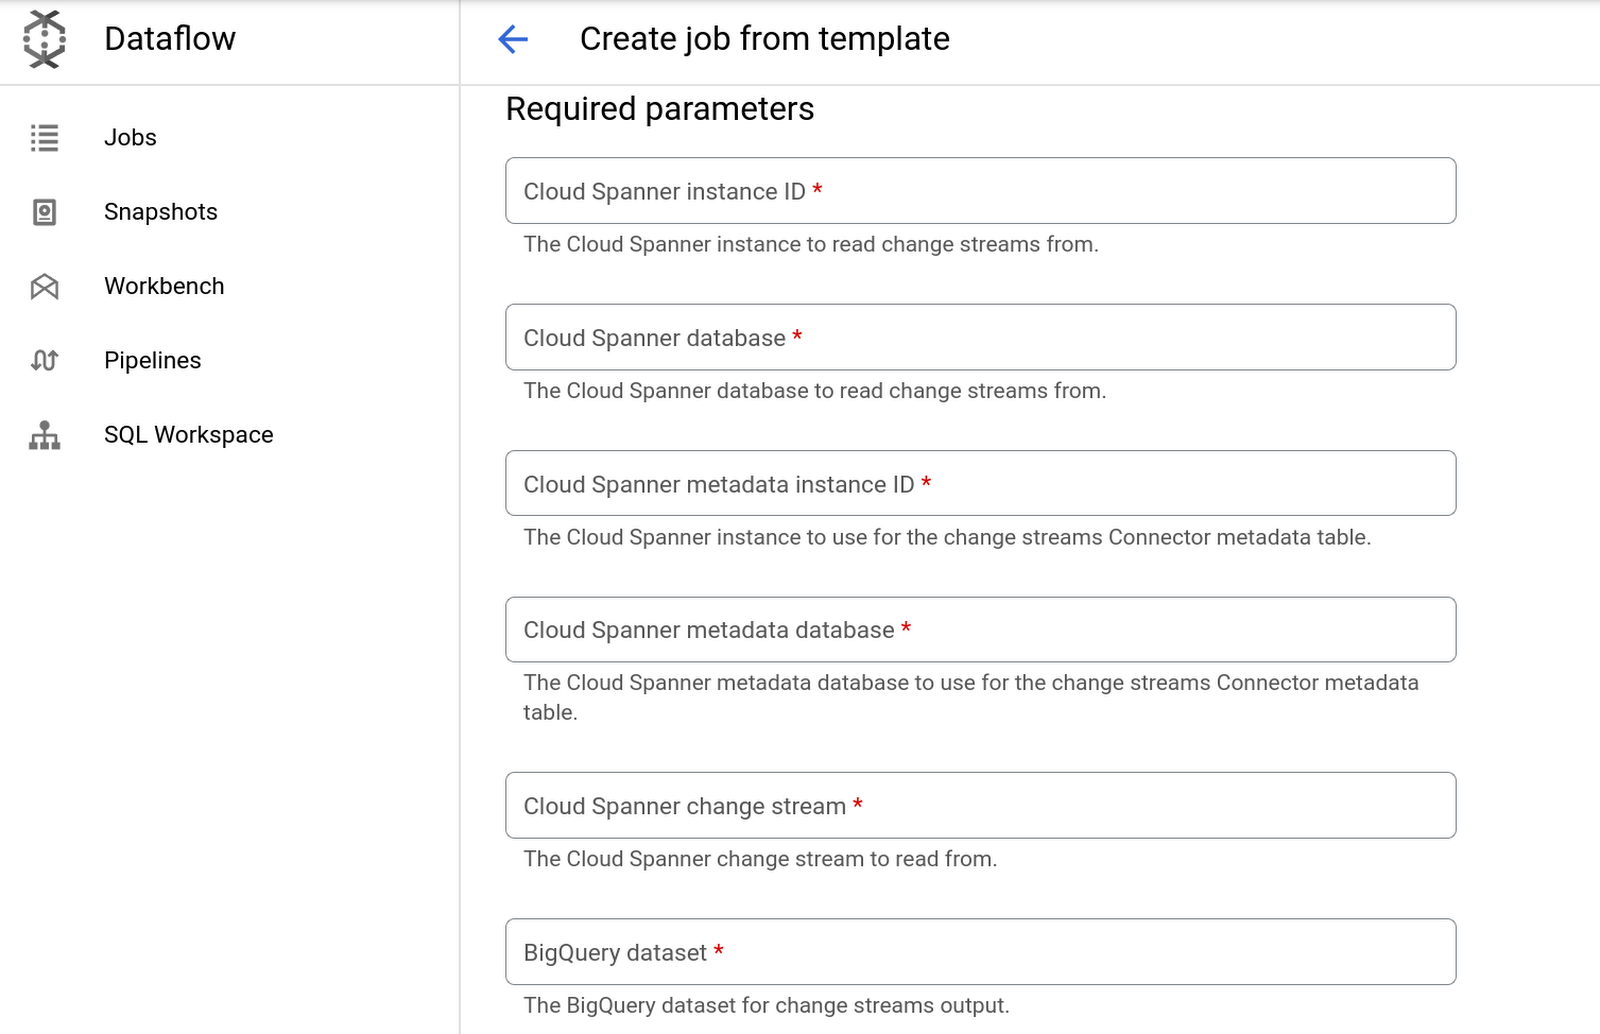
Task: Click the Pipelines icon in sidebar
Action: coord(44,360)
